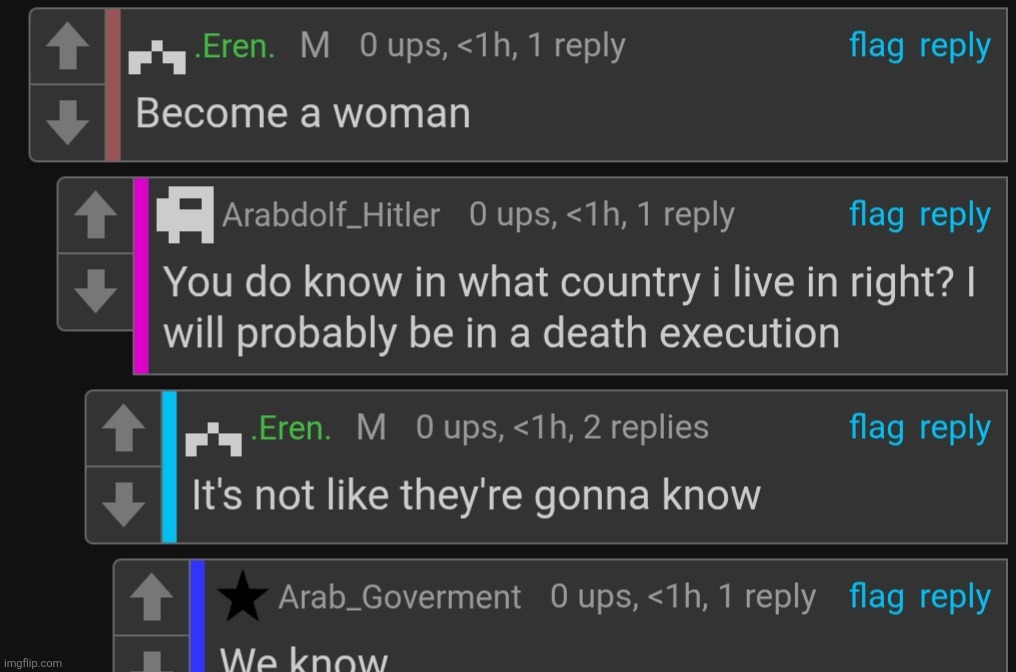Upvote Arabdolf_Hitler's comment about country
1016x672 pixels.
(x=95, y=214)
